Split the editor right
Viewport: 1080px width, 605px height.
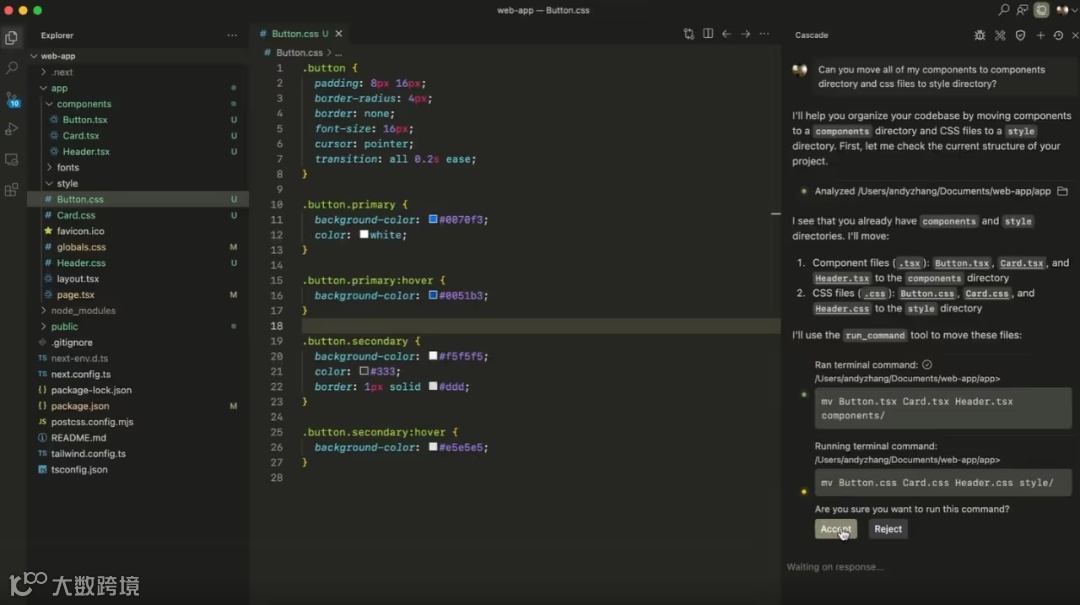tap(707, 34)
